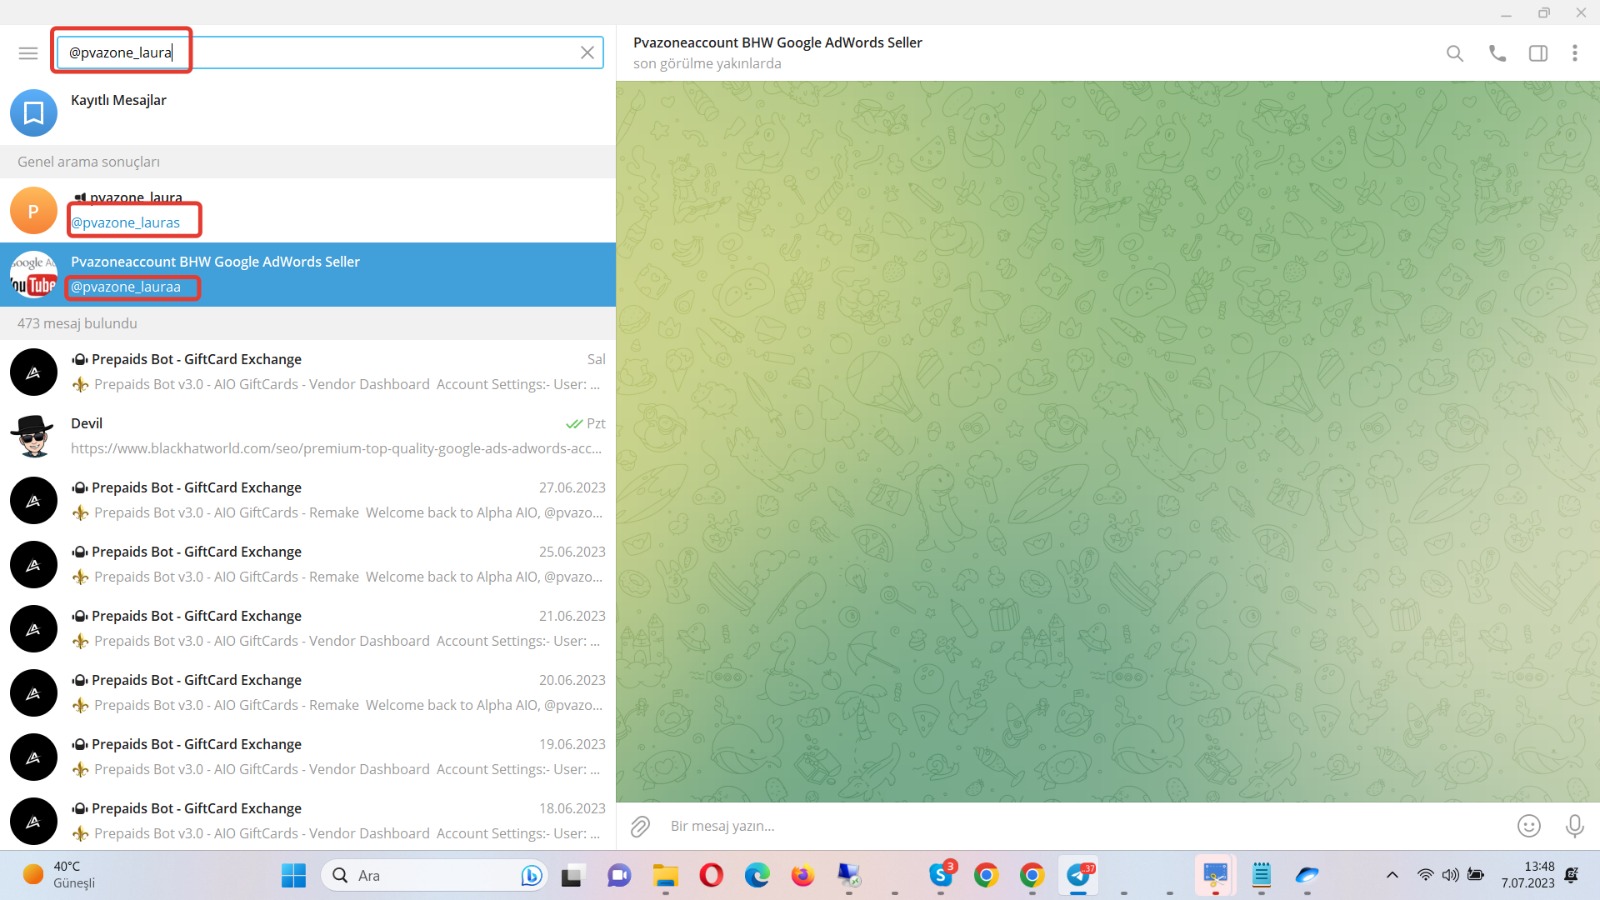Open Prepaids Bot message dated Sal

(308, 372)
